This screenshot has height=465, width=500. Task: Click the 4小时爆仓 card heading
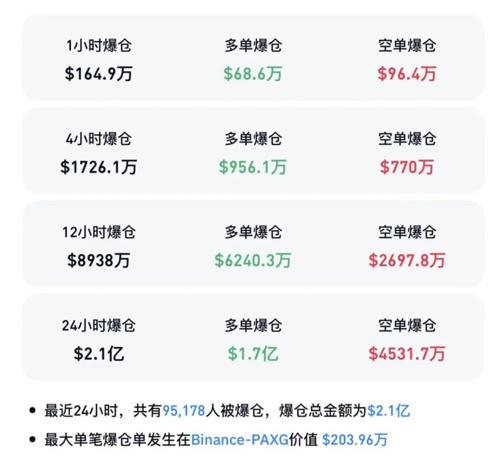point(99,139)
